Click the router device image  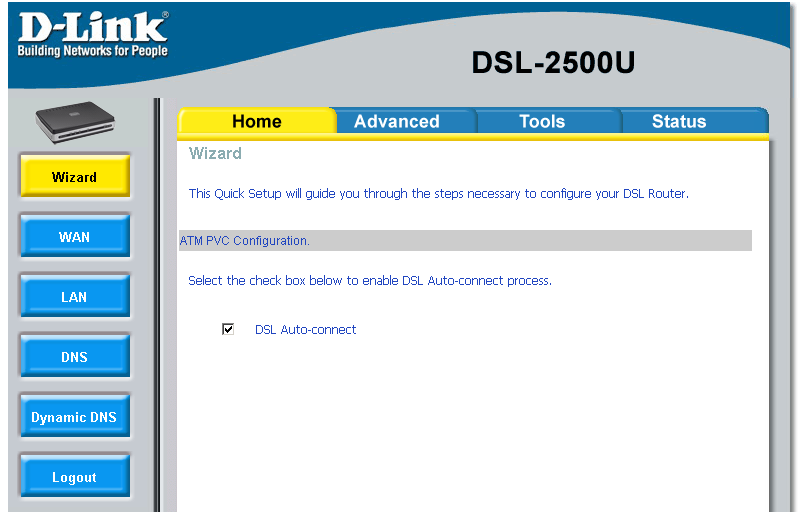tap(75, 122)
